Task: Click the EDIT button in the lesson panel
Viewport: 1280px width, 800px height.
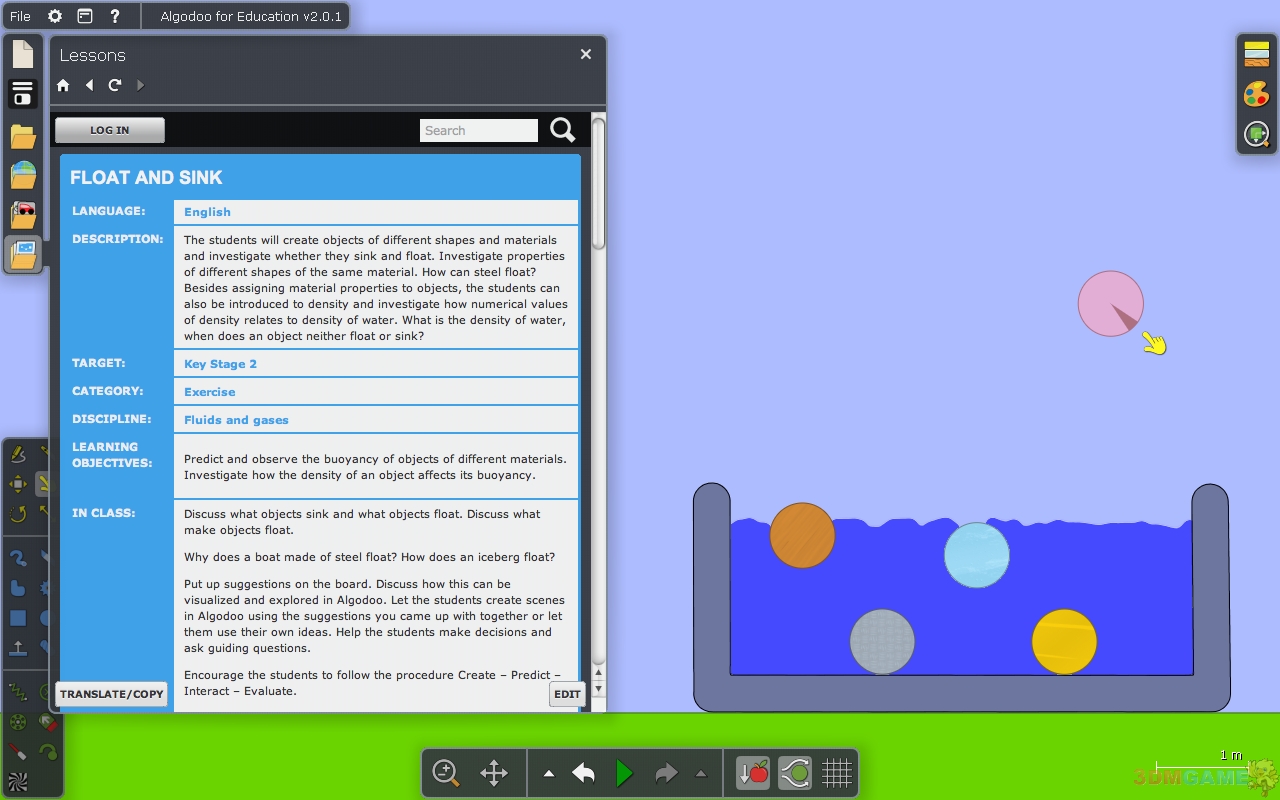Action: [x=567, y=694]
